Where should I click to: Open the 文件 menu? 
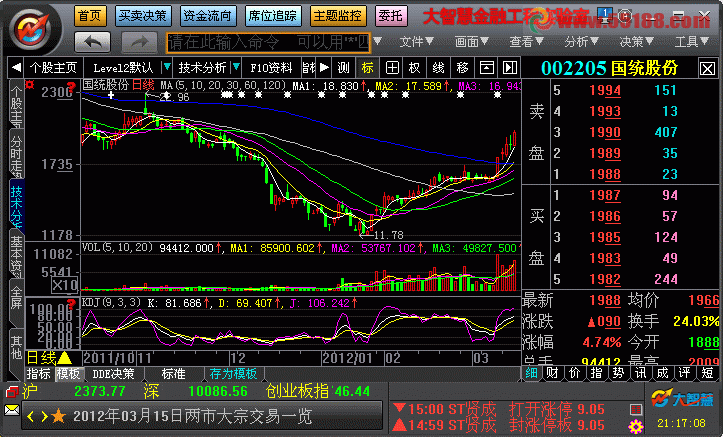pos(416,42)
